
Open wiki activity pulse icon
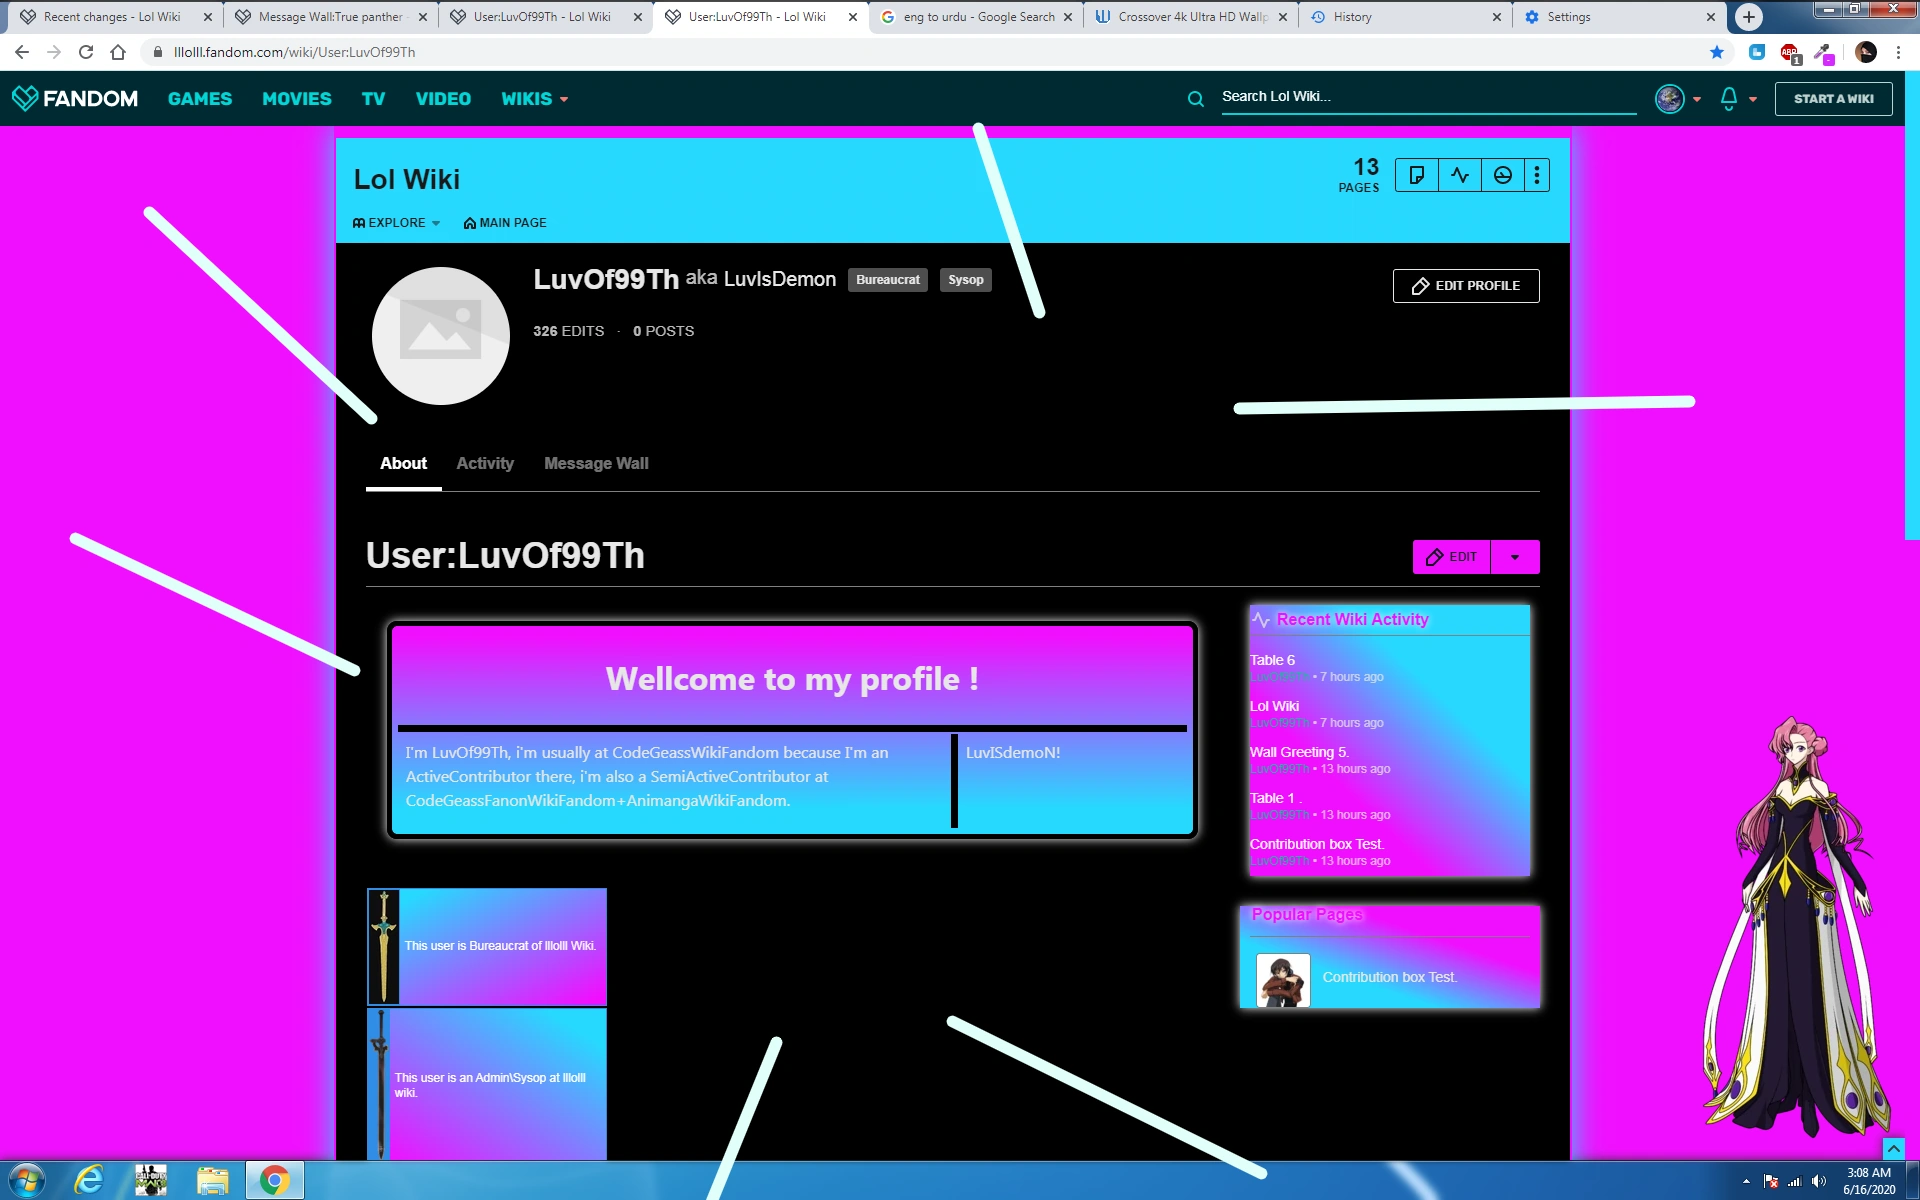1460,176
